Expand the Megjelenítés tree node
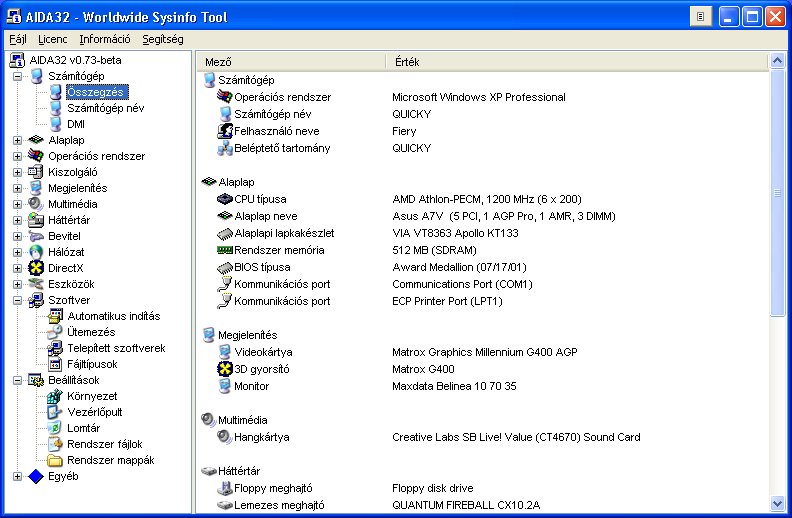The height and width of the screenshot is (518, 792). pyautogui.click(x=18, y=188)
